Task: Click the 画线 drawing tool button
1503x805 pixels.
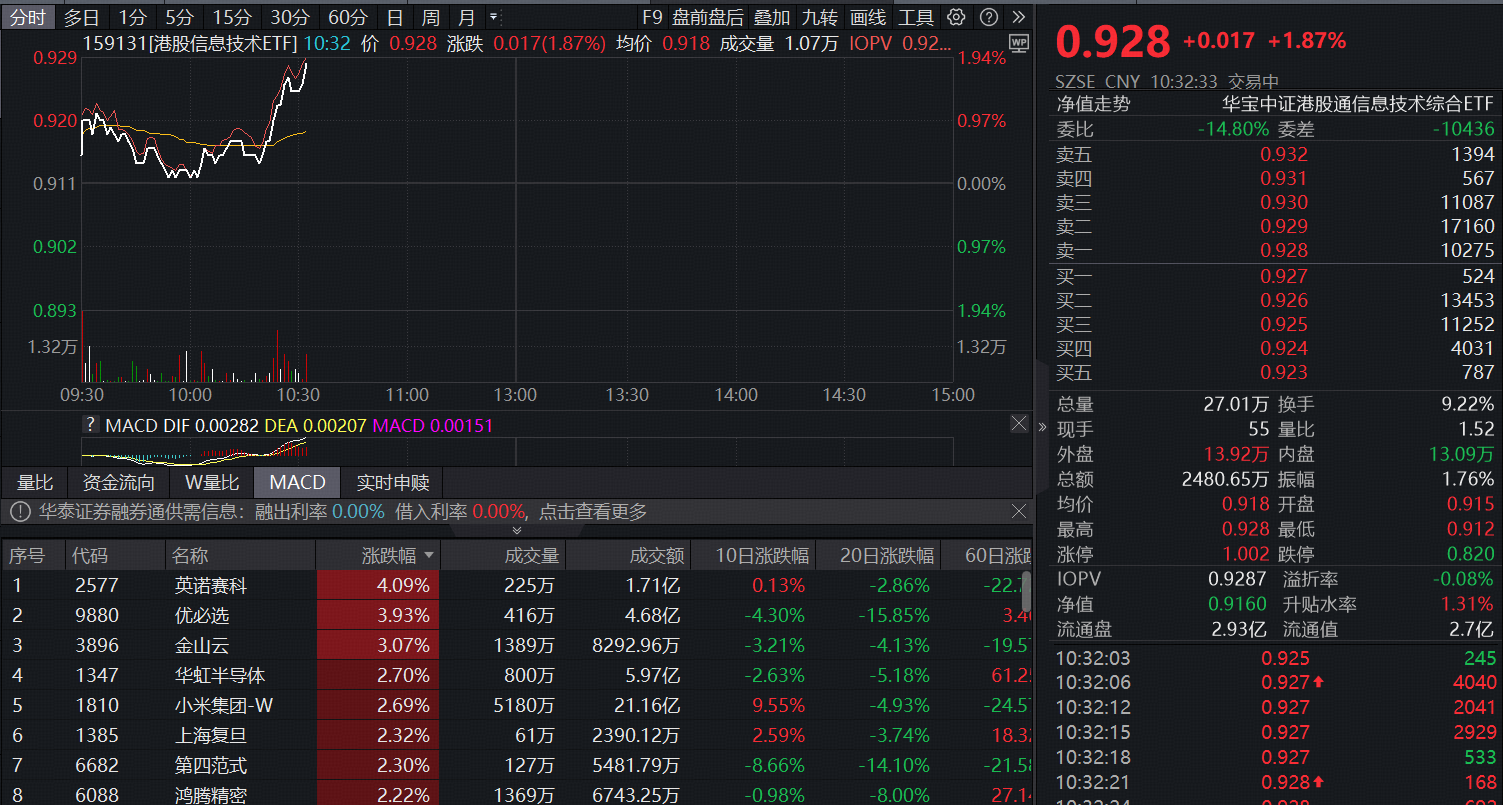Action: pyautogui.click(x=867, y=17)
